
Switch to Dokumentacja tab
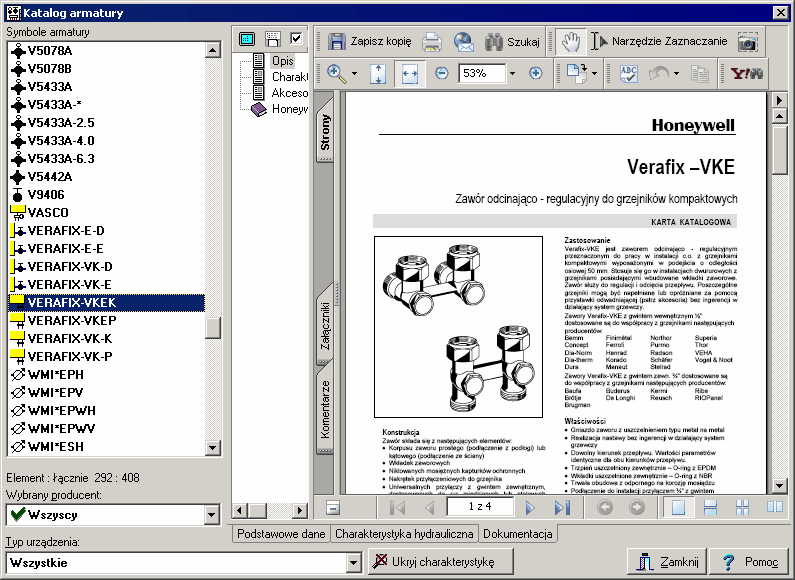pos(518,534)
